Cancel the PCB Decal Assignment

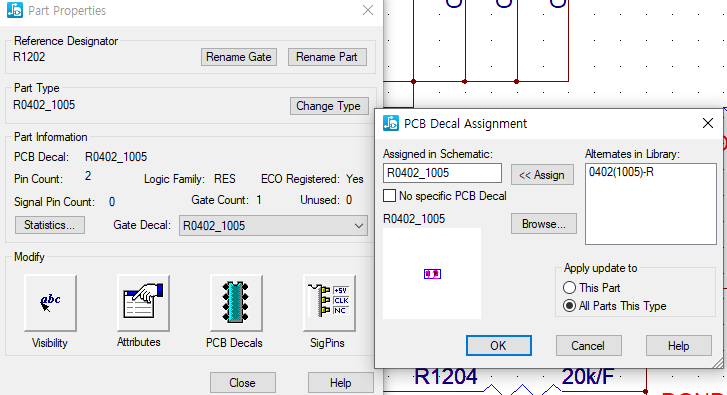[587, 346]
